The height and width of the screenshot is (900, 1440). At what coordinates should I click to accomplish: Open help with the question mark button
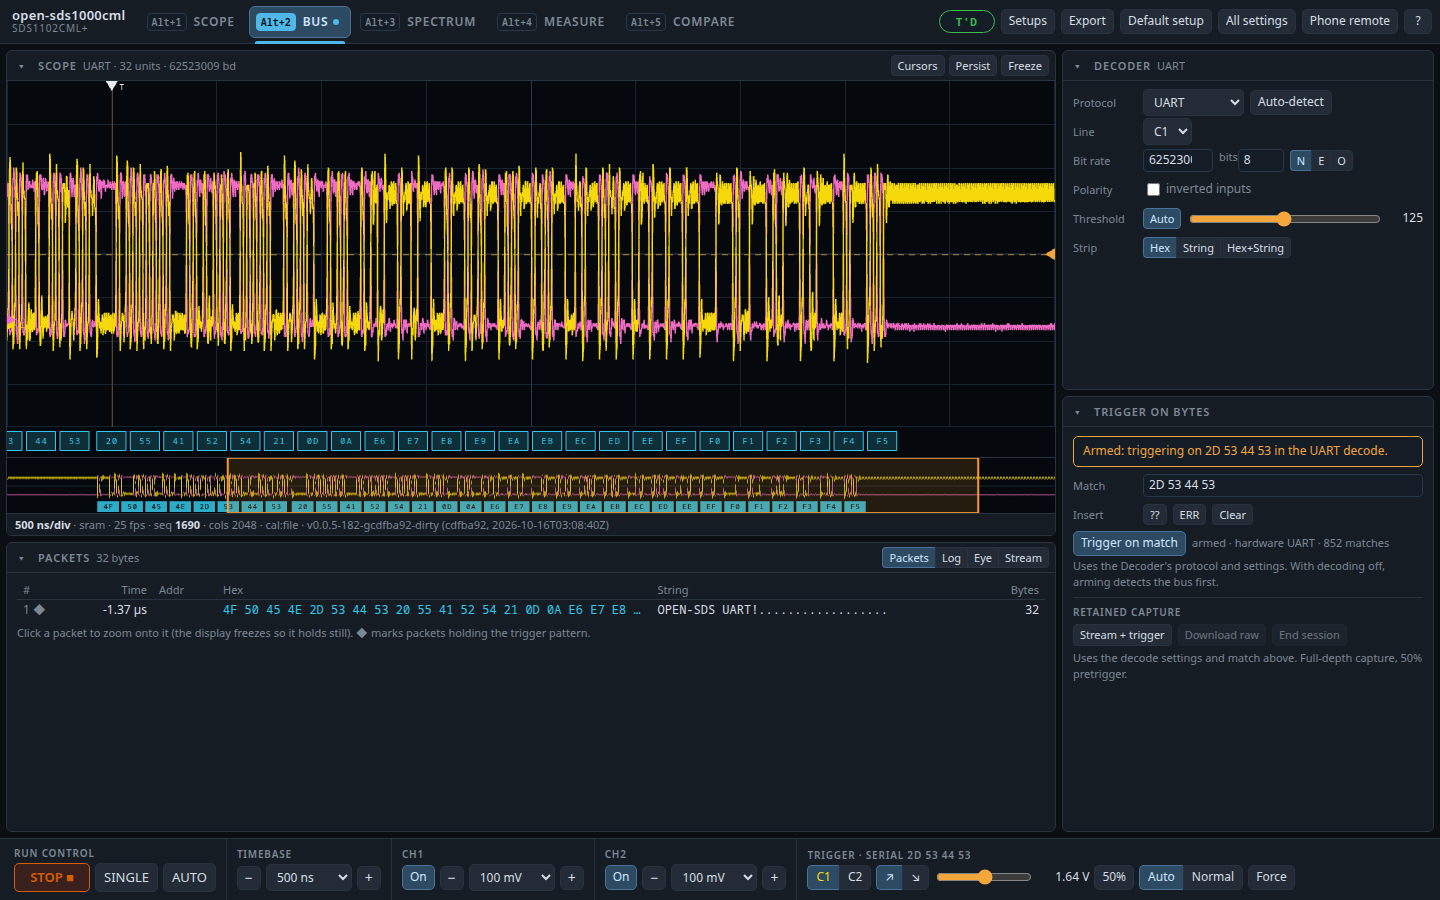[x=1417, y=21]
